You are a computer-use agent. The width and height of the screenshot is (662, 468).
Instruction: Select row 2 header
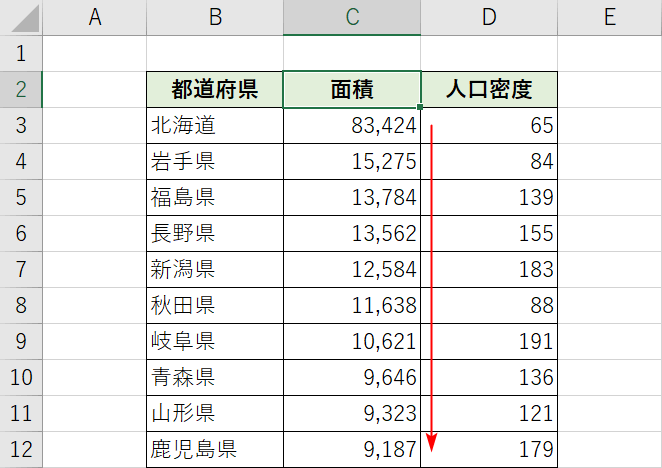coord(21,90)
